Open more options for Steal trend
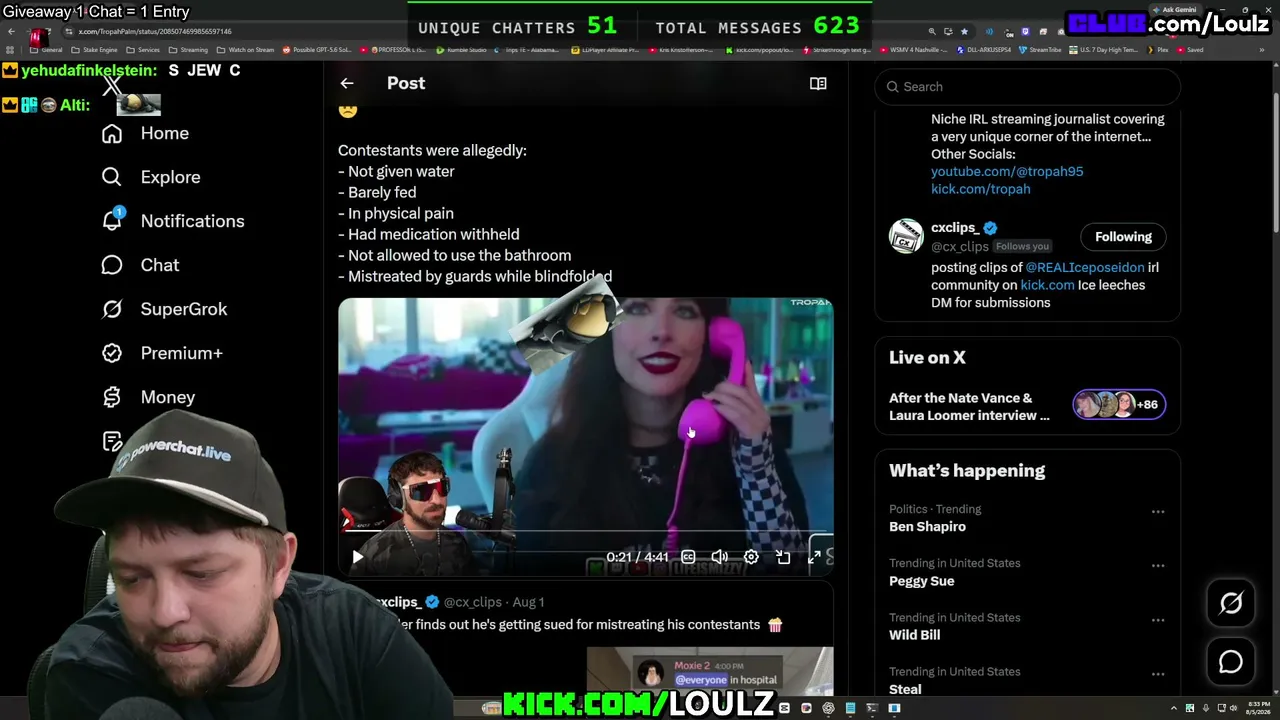1280x720 pixels. 1158,673
